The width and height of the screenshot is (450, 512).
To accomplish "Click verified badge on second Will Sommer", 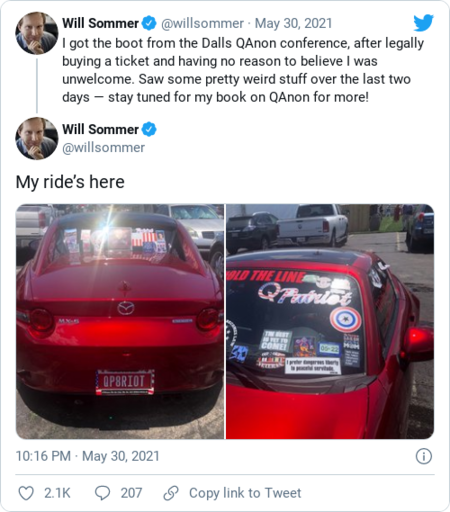I will [x=149, y=129].
